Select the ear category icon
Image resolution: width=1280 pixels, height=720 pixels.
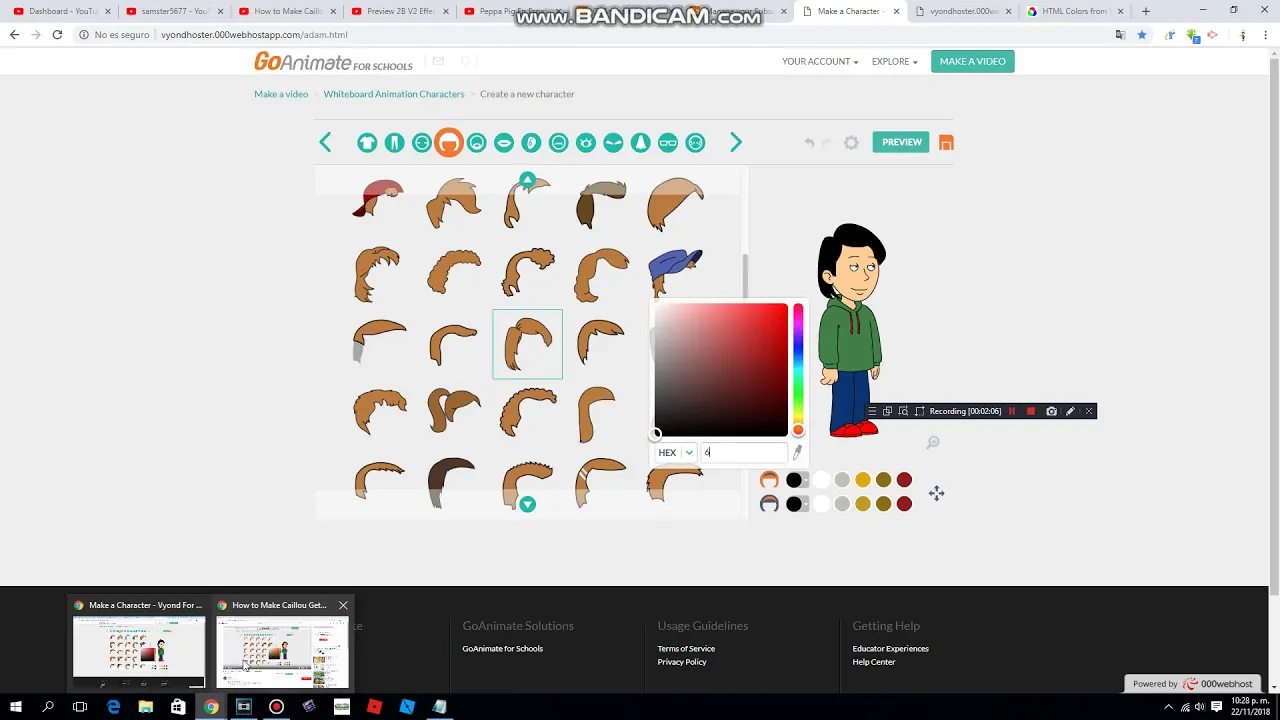(x=531, y=143)
